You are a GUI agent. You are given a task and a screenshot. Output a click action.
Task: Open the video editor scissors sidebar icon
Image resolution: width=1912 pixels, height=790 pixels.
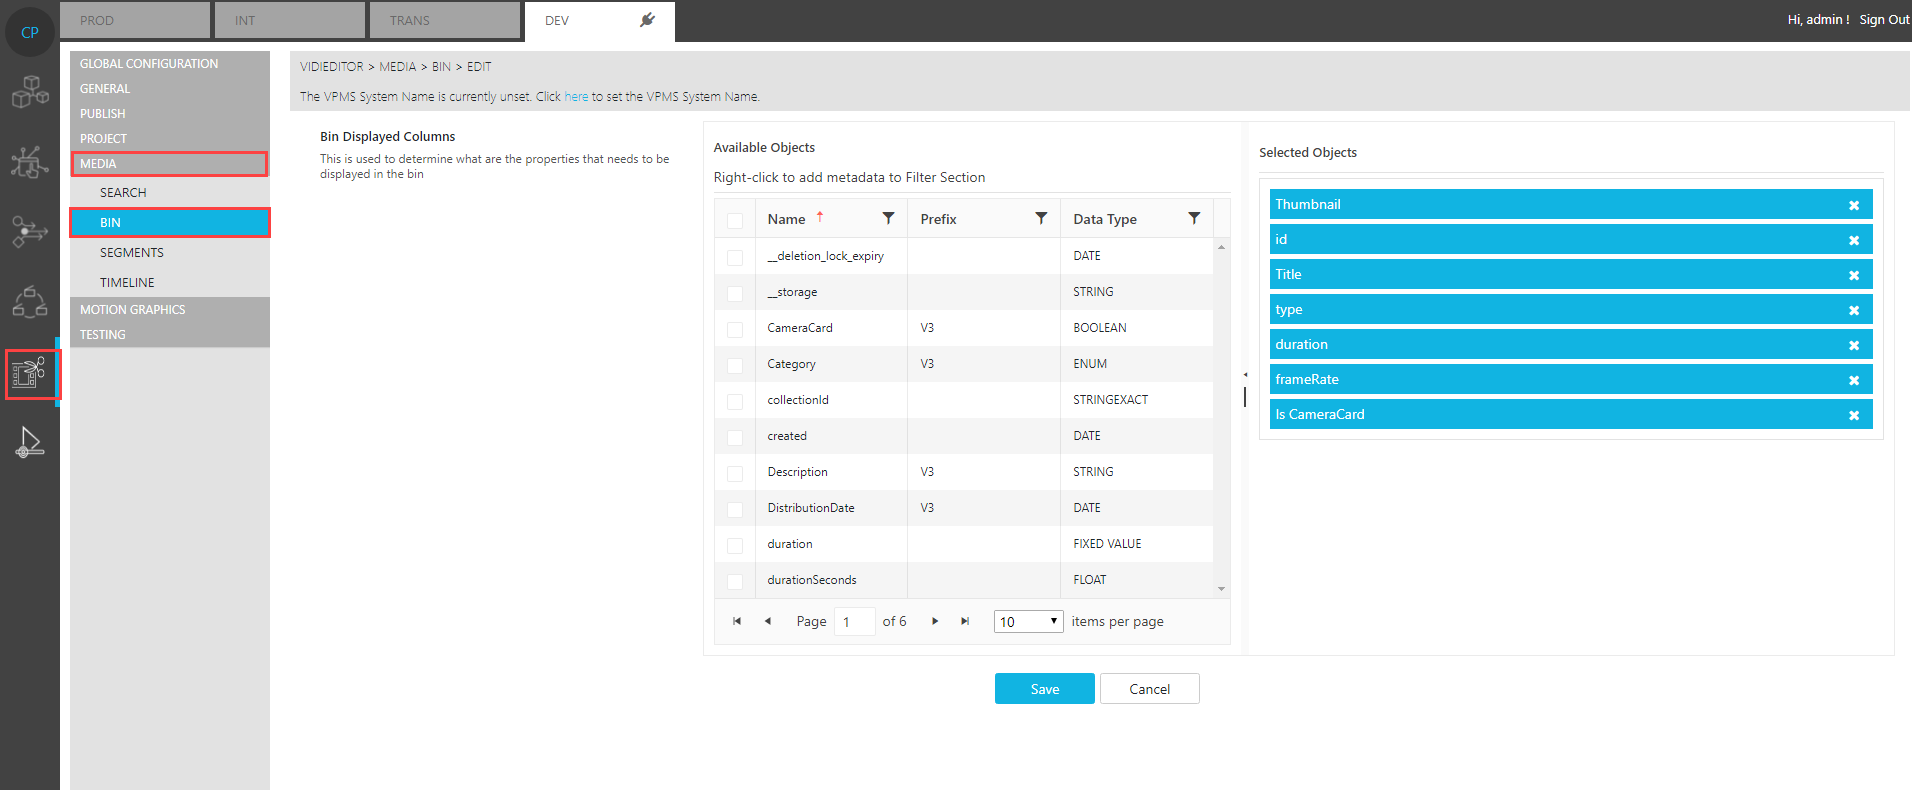pyautogui.click(x=30, y=374)
